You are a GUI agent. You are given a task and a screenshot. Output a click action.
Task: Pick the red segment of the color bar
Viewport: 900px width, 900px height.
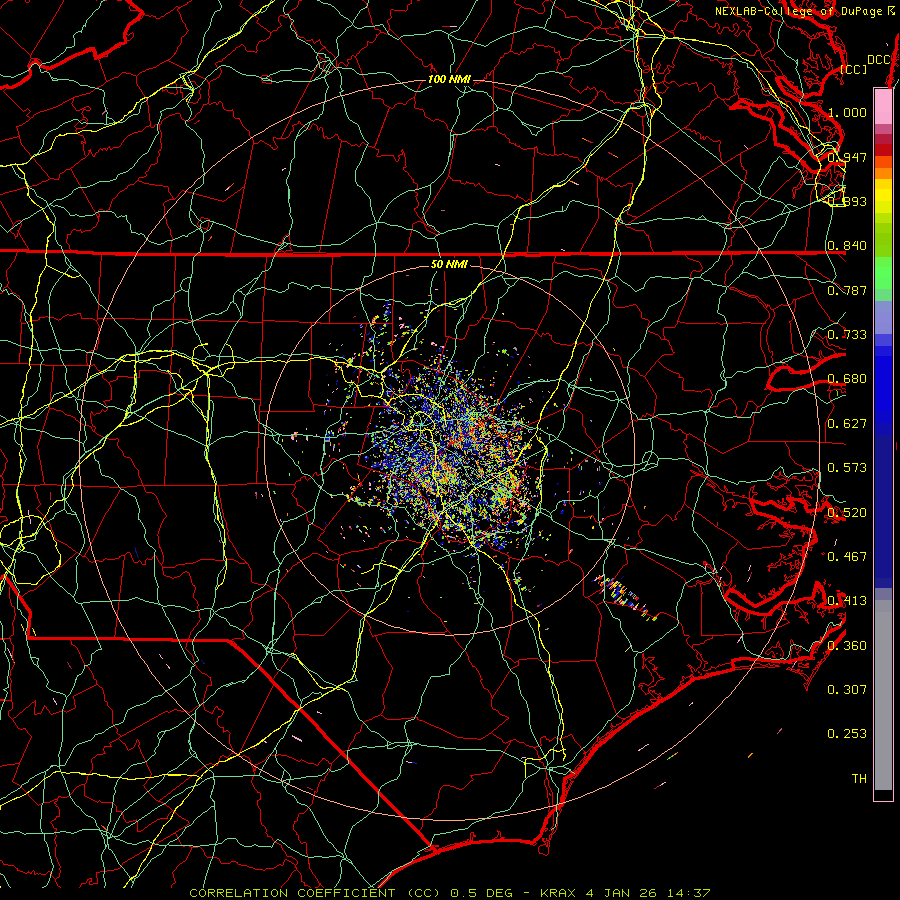(x=883, y=150)
